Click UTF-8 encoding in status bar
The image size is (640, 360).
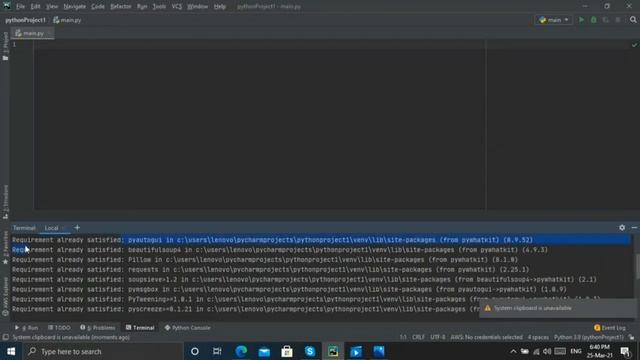438,338
